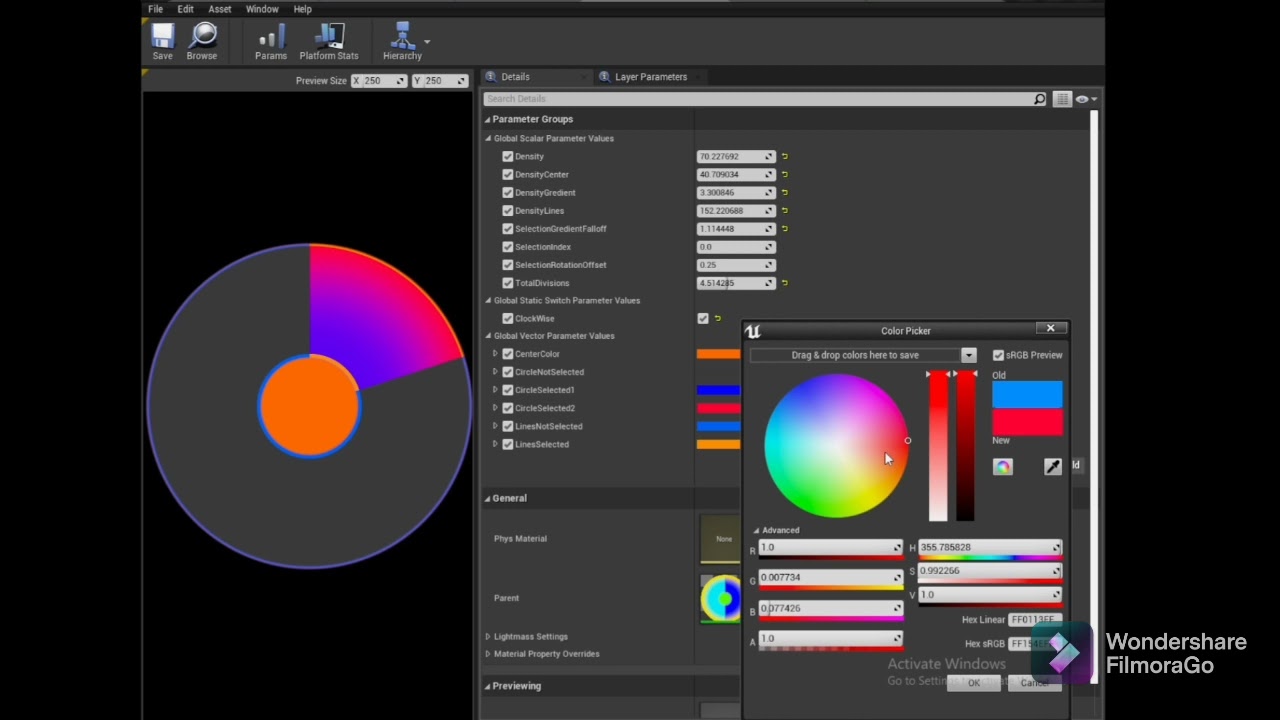Image resolution: width=1280 pixels, height=720 pixels.
Task: Toggle the ClockWise switch value checkbox
Action: coord(703,318)
